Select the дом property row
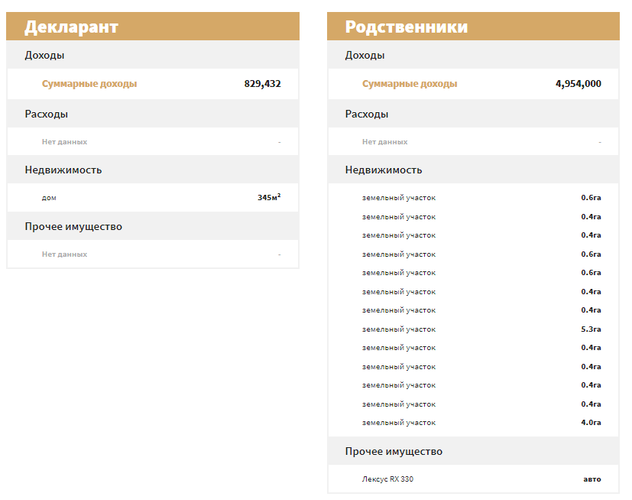 tap(49, 198)
